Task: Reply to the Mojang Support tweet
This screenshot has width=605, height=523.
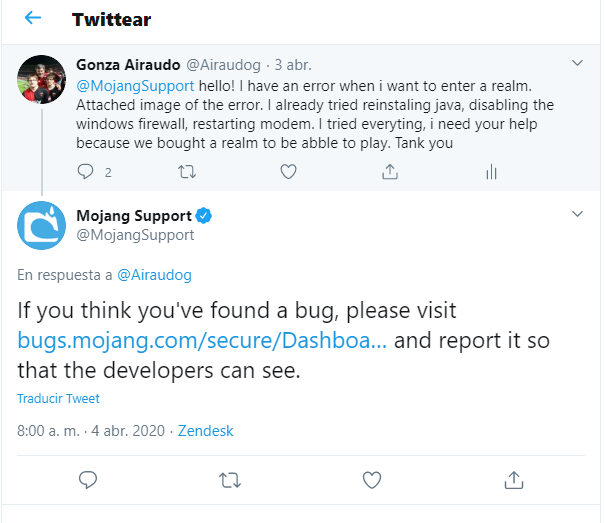Action: pos(88,480)
